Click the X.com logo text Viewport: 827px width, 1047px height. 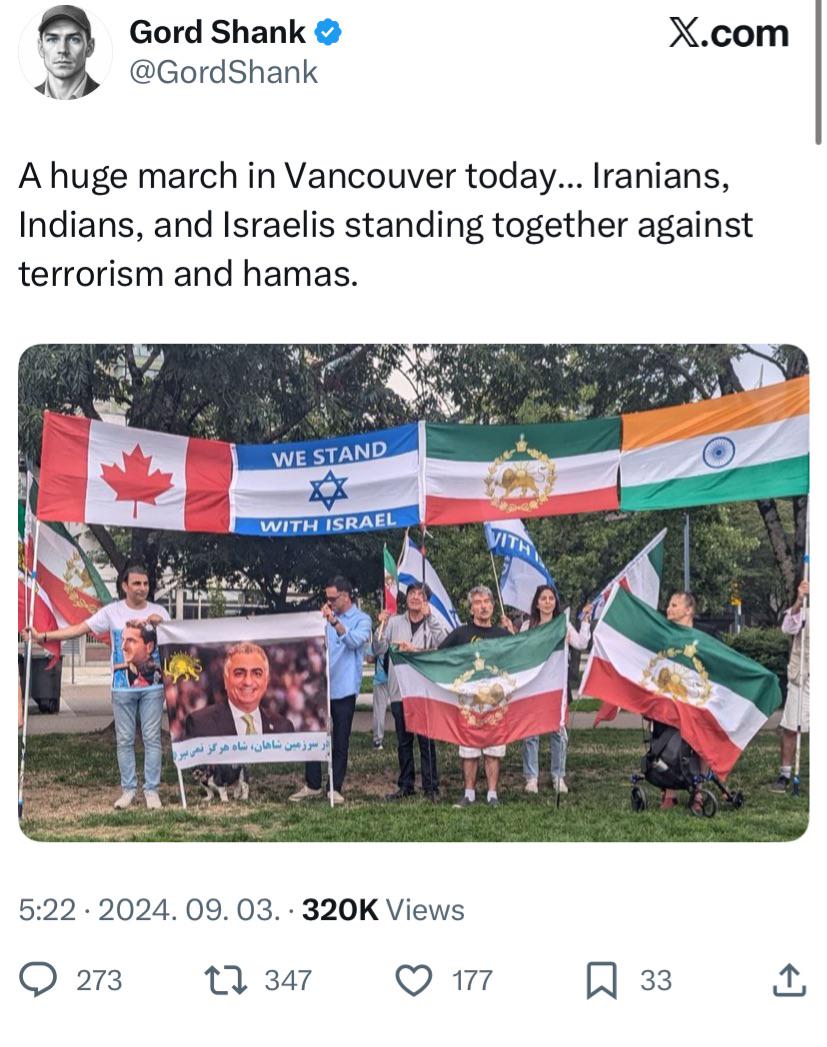729,33
